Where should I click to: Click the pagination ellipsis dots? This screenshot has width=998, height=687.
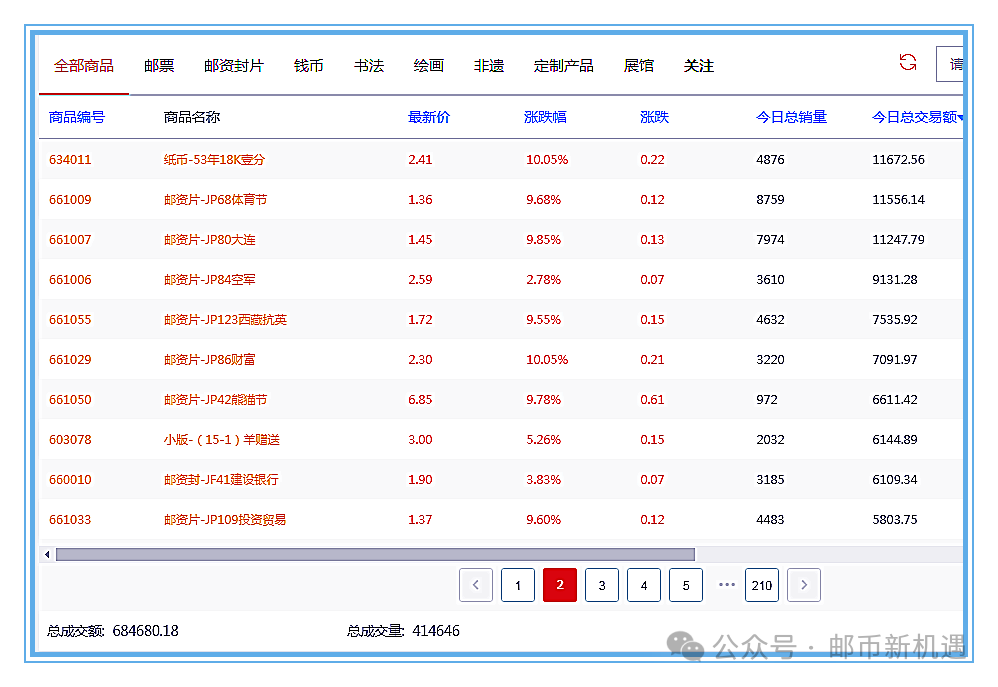tap(727, 585)
